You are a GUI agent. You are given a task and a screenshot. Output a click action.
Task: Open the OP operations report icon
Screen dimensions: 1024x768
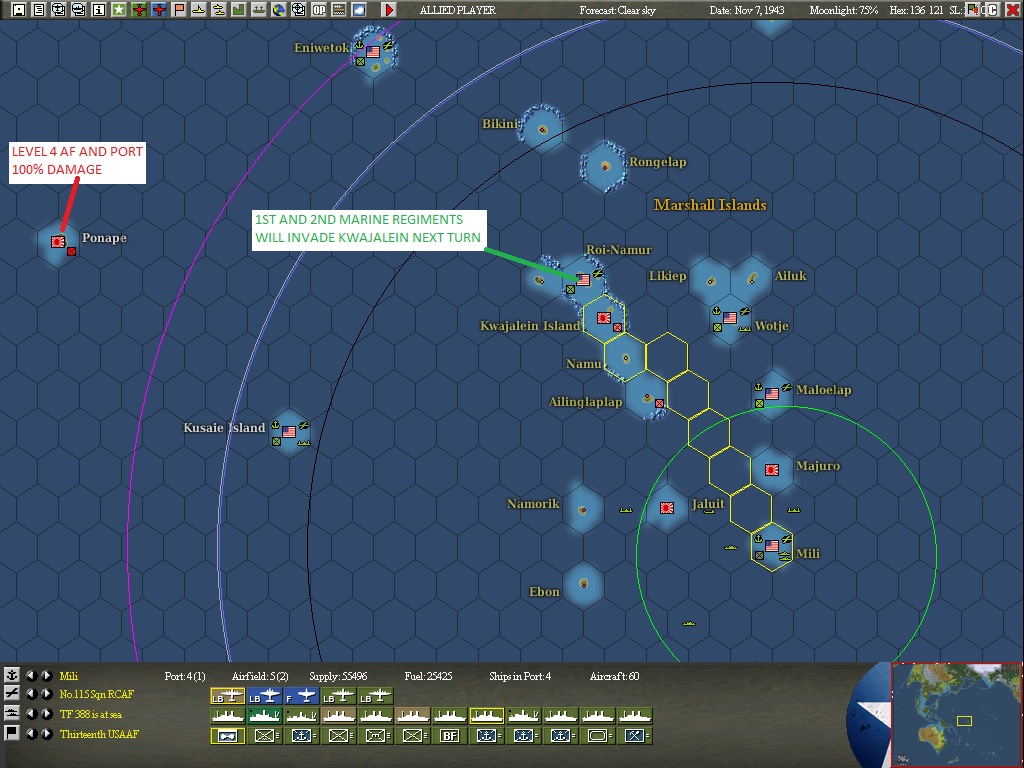319,10
